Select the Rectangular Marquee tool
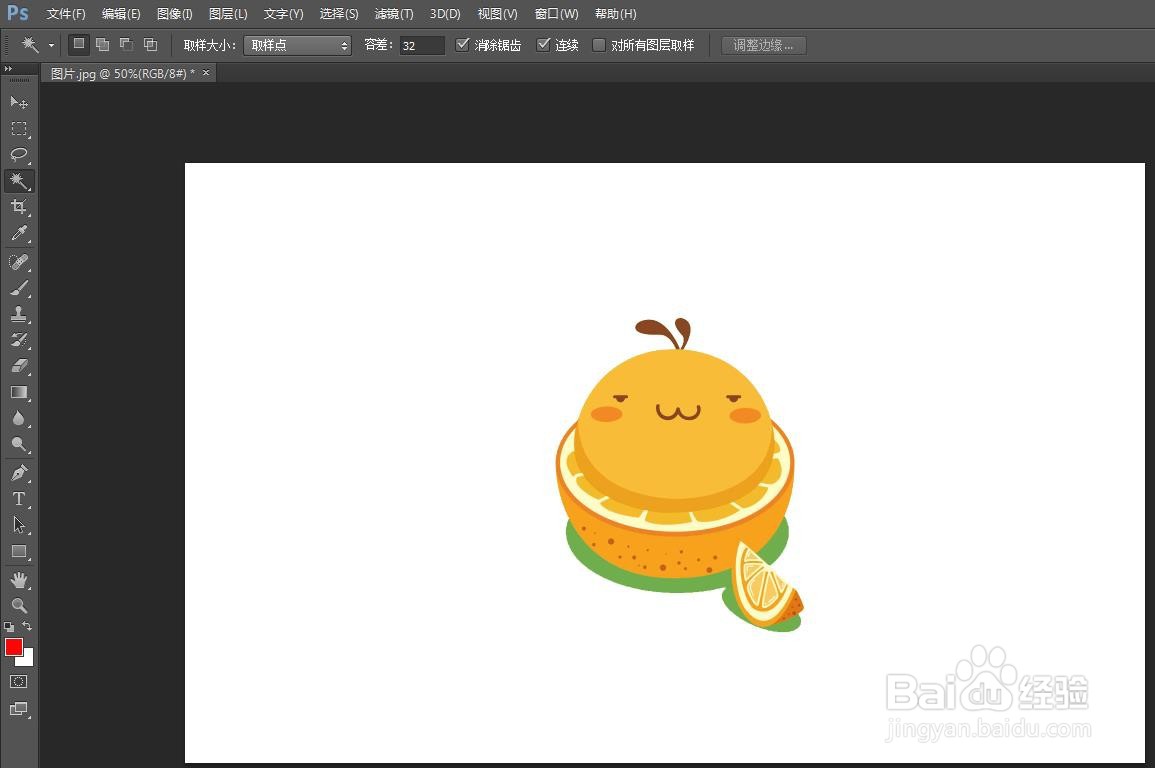This screenshot has height=768, width=1155. (x=19, y=129)
